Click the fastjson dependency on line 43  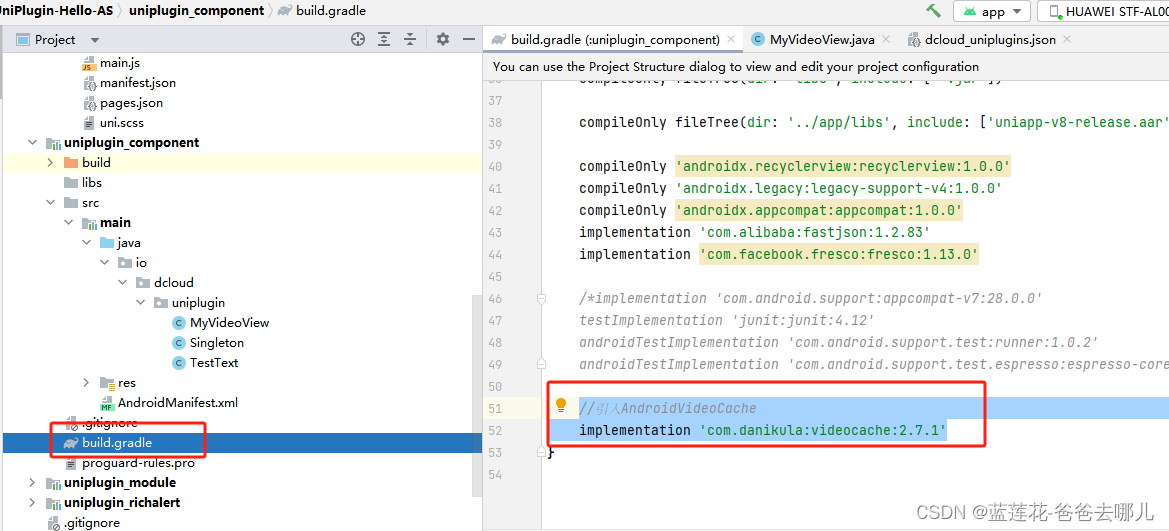(814, 233)
